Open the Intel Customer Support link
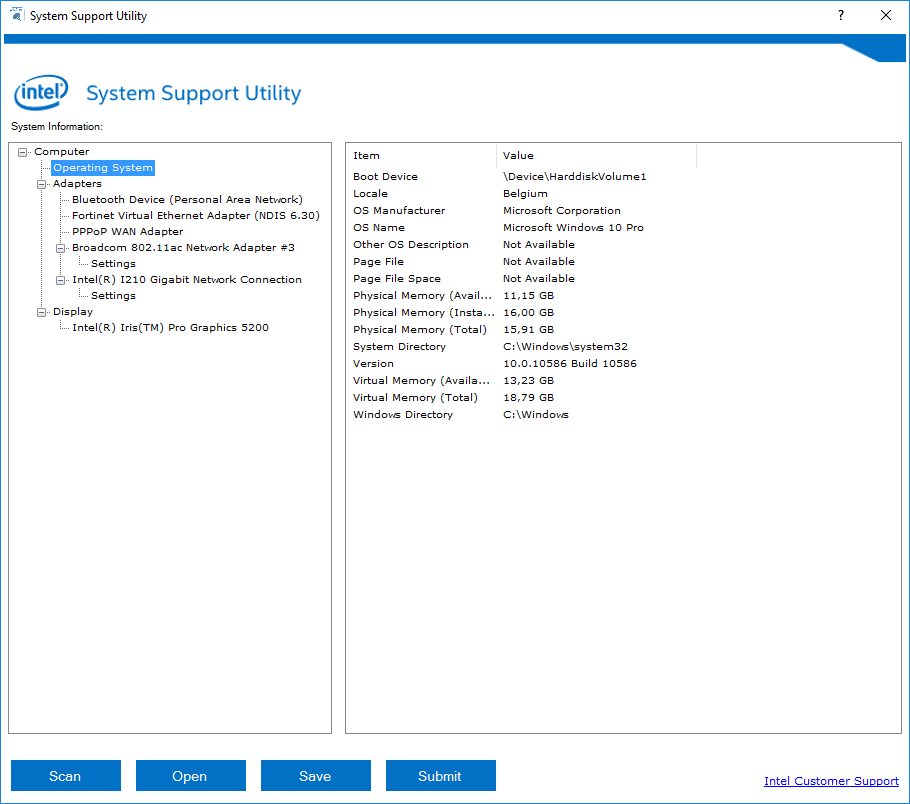Image resolution: width=910 pixels, height=804 pixels. tap(831, 781)
